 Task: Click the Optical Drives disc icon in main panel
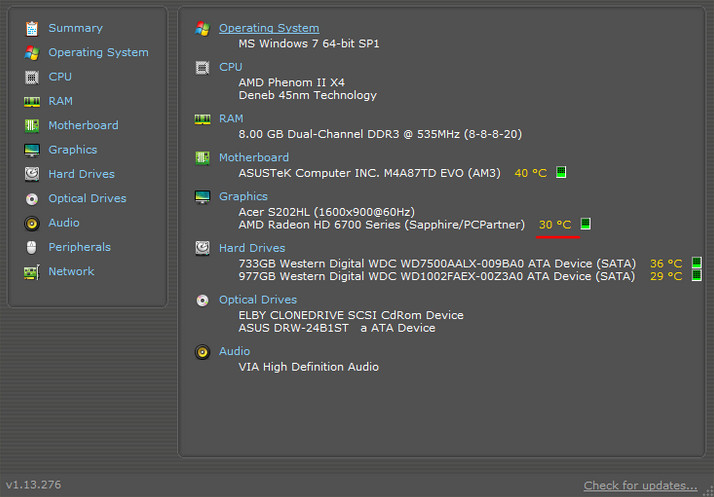point(202,300)
